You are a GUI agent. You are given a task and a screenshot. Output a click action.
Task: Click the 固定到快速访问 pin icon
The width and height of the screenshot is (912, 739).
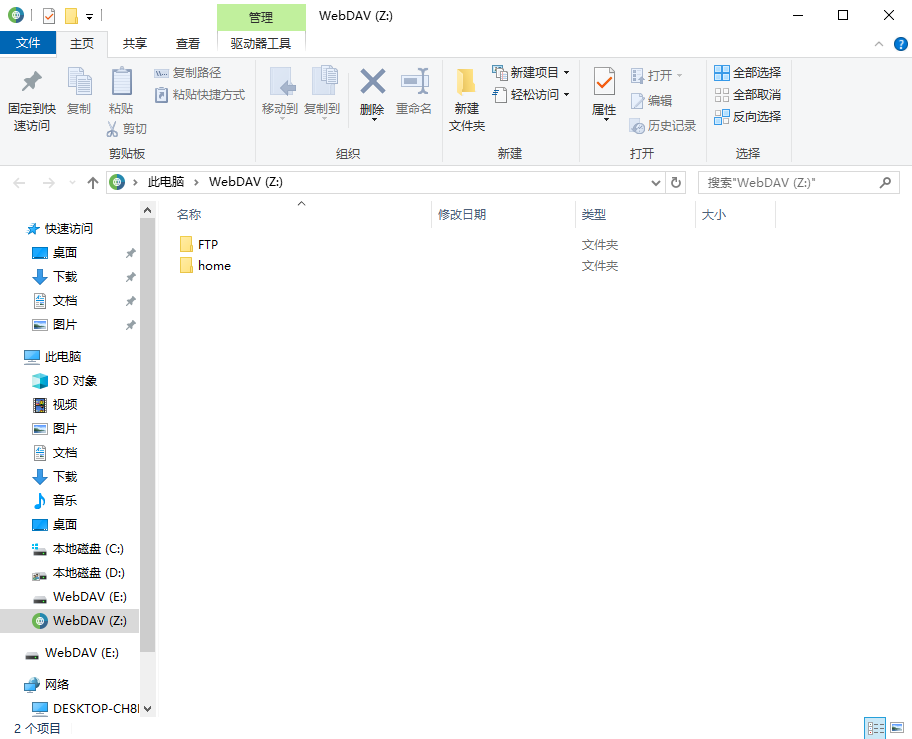click(x=32, y=82)
